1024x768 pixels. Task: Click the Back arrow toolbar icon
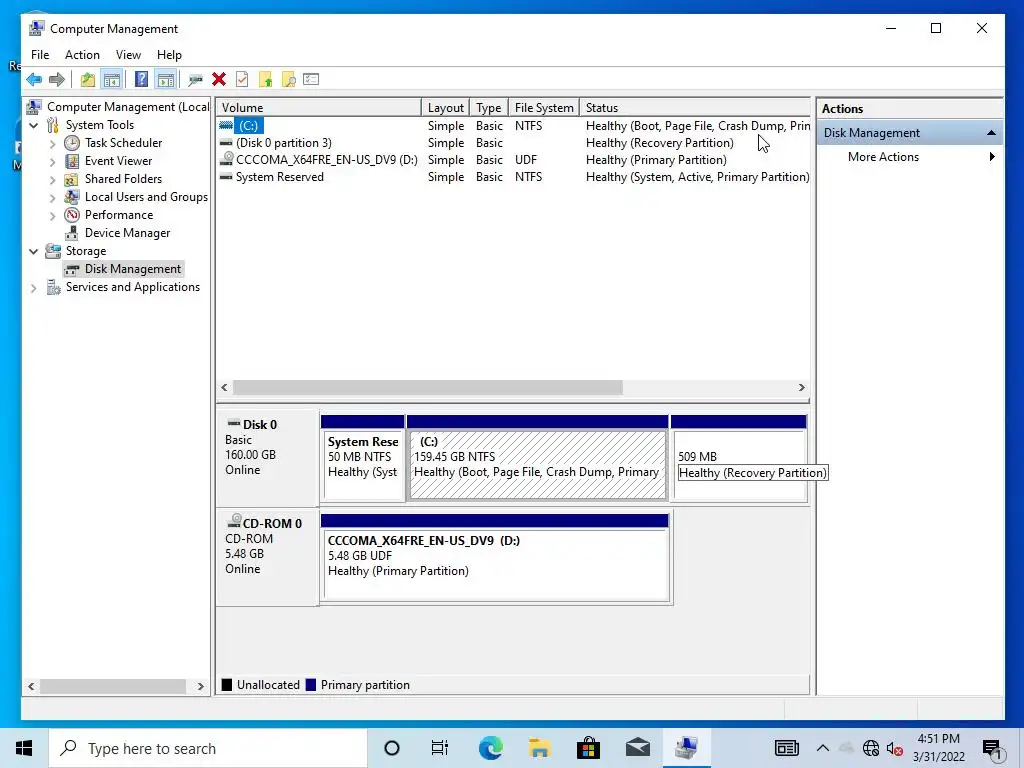34,80
